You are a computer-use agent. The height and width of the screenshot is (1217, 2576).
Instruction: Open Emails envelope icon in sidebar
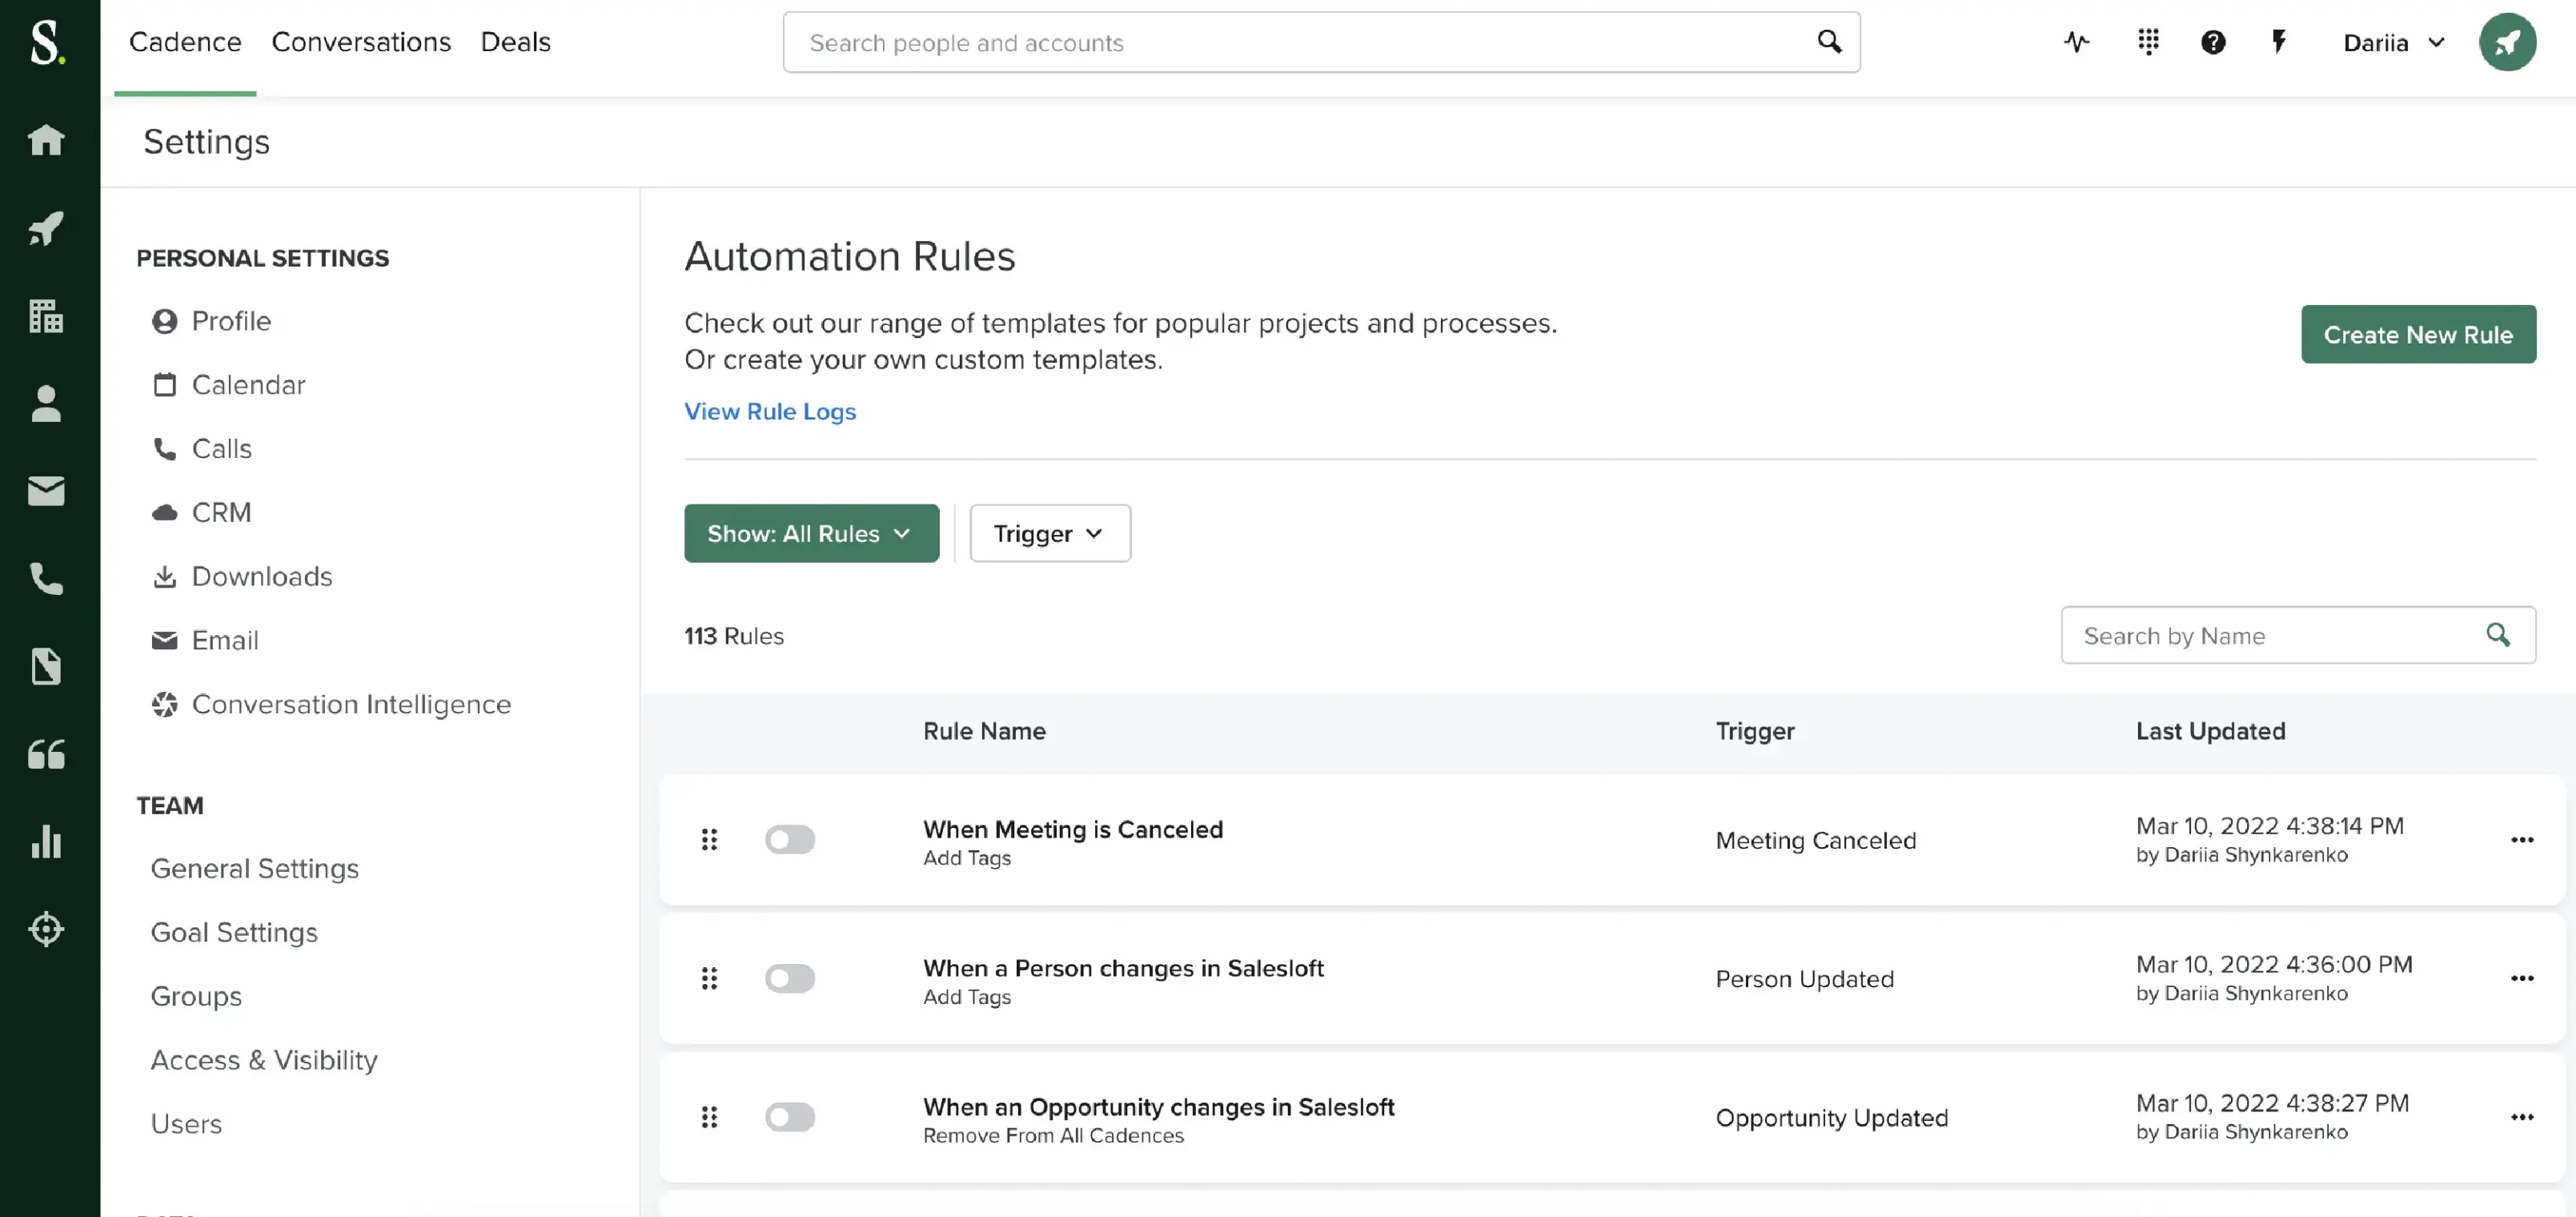click(46, 491)
